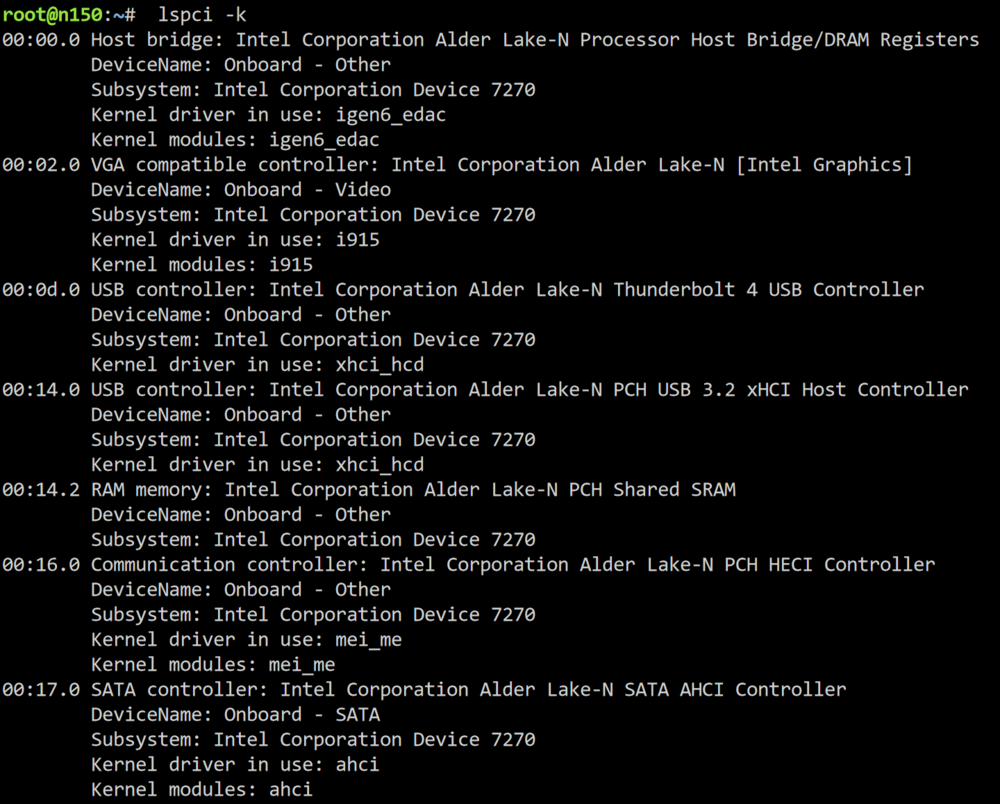Click the Kernel modules i915 line

(202, 265)
